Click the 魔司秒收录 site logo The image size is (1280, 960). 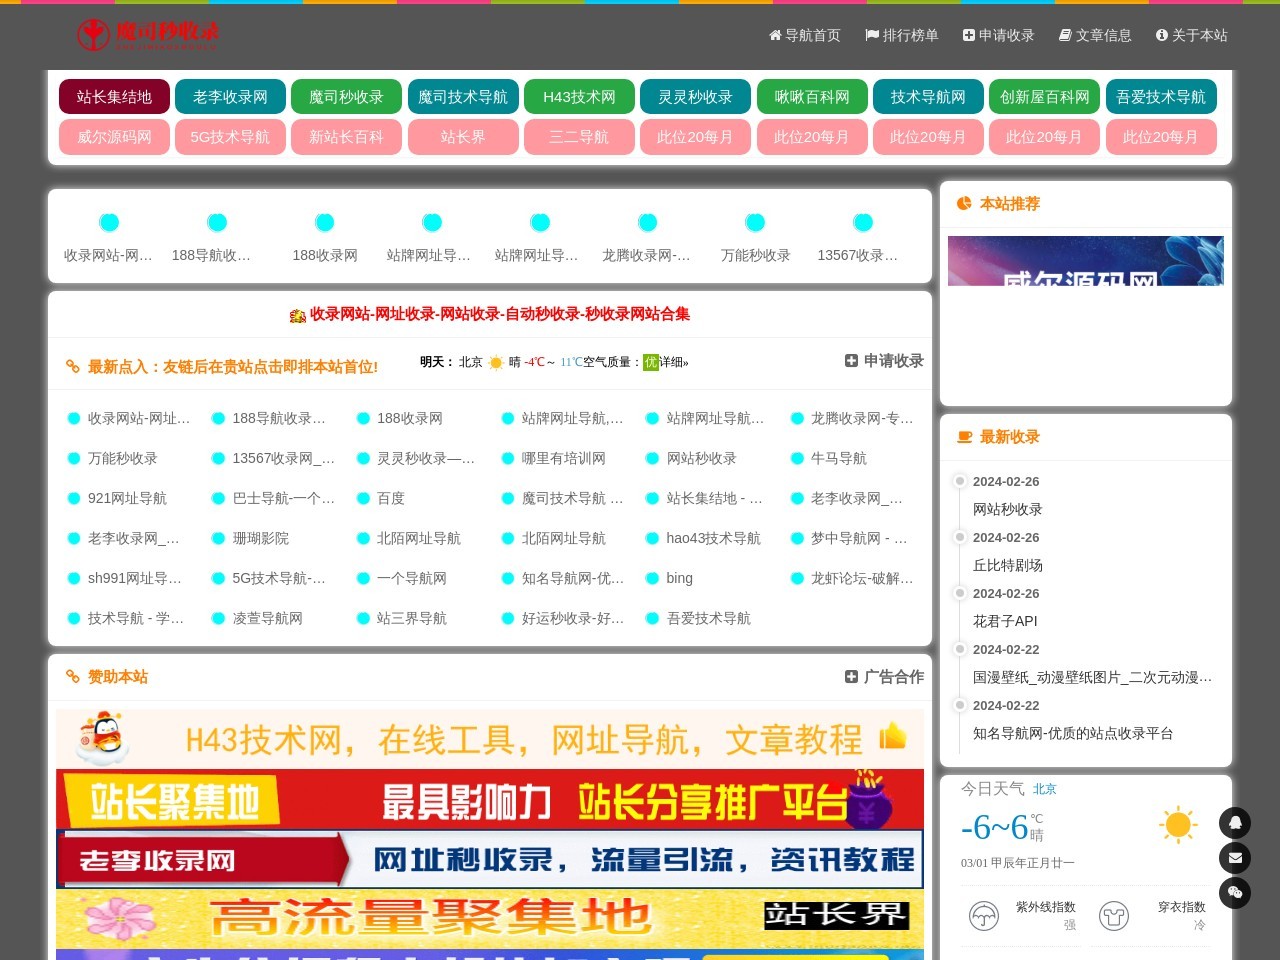coord(148,35)
